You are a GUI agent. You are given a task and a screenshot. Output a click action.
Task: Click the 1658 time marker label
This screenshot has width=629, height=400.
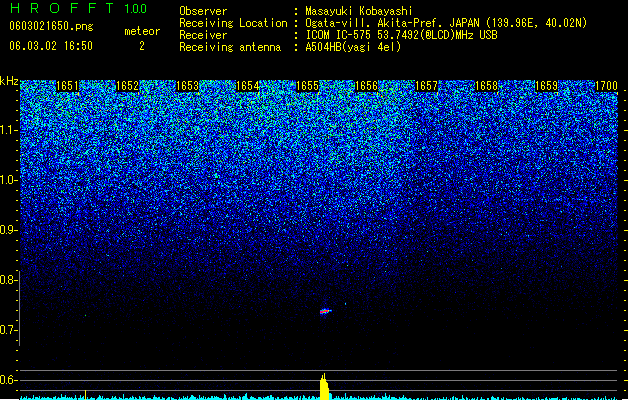[486, 86]
